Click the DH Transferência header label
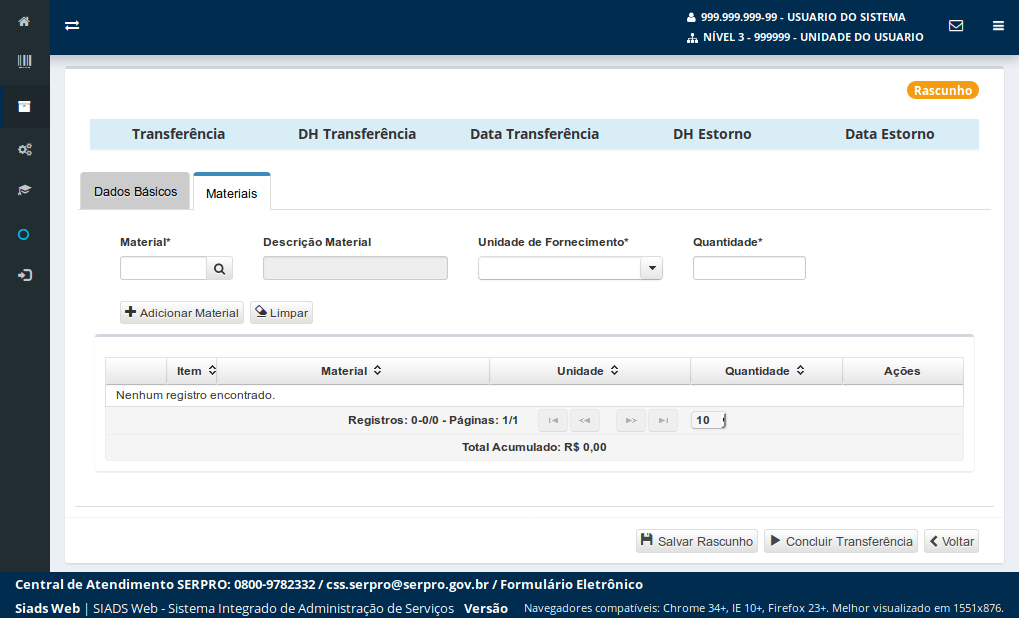The image size is (1019, 618). (357, 134)
